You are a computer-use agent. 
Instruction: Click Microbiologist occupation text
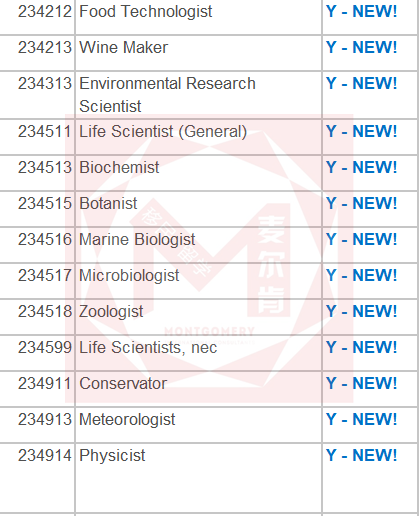[129, 276]
